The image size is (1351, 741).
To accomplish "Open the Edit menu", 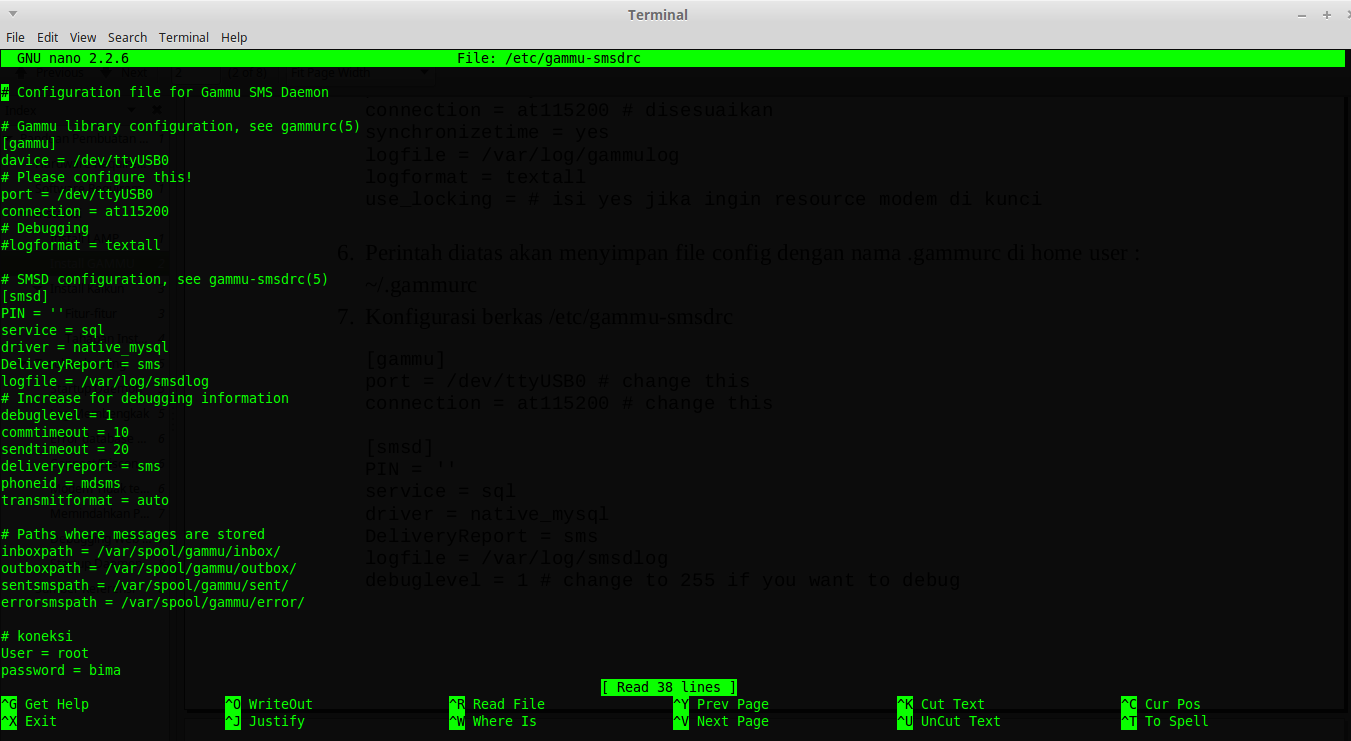I will click(x=47, y=37).
